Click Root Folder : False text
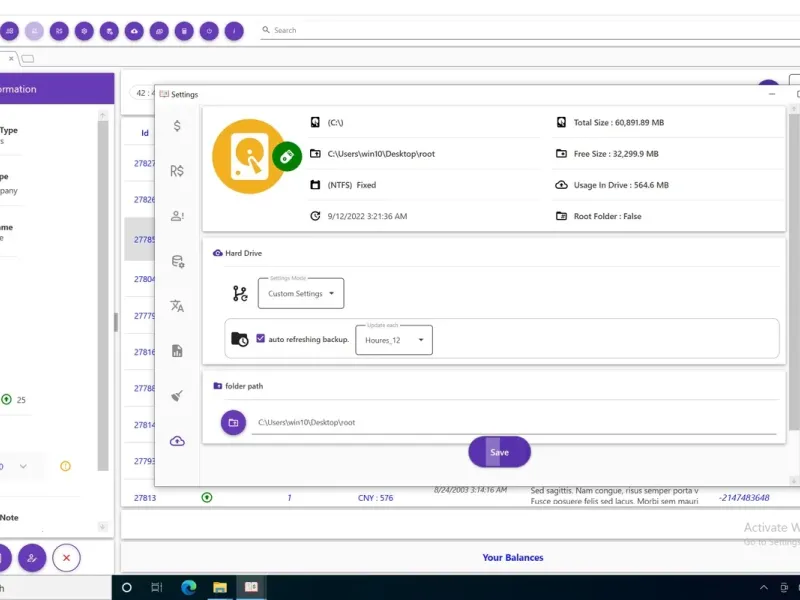This screenshot has height=600, width=800. coord(607,216)
